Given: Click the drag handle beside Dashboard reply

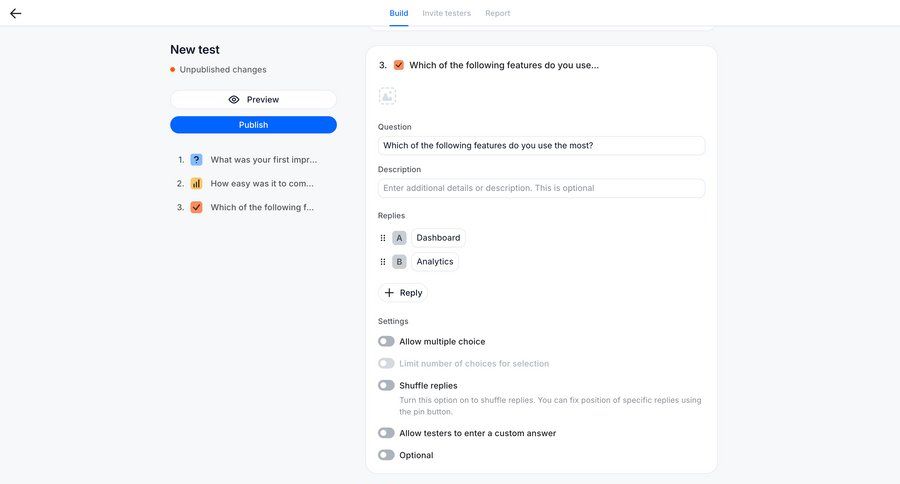Looking at the screenshot, I should coord(383,238).
